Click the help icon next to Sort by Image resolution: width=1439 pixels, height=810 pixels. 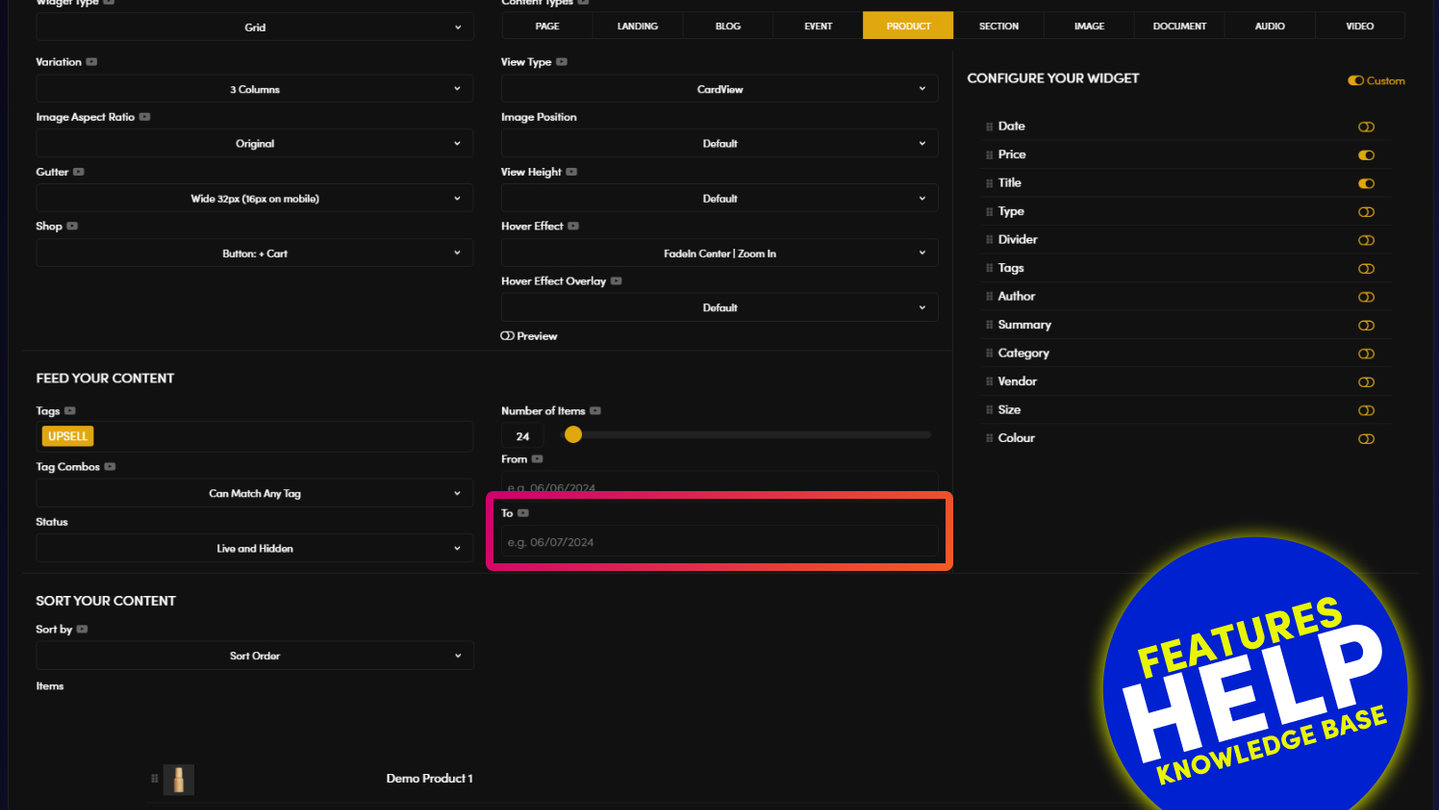[x=82, y=629]
